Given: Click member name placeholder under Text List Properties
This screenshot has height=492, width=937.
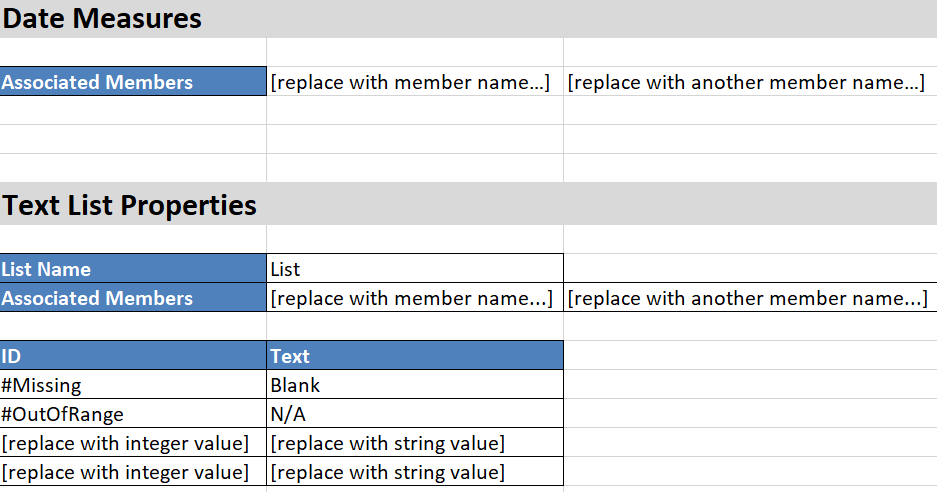Looking at the screenshot, I should [x=414, y=298].
